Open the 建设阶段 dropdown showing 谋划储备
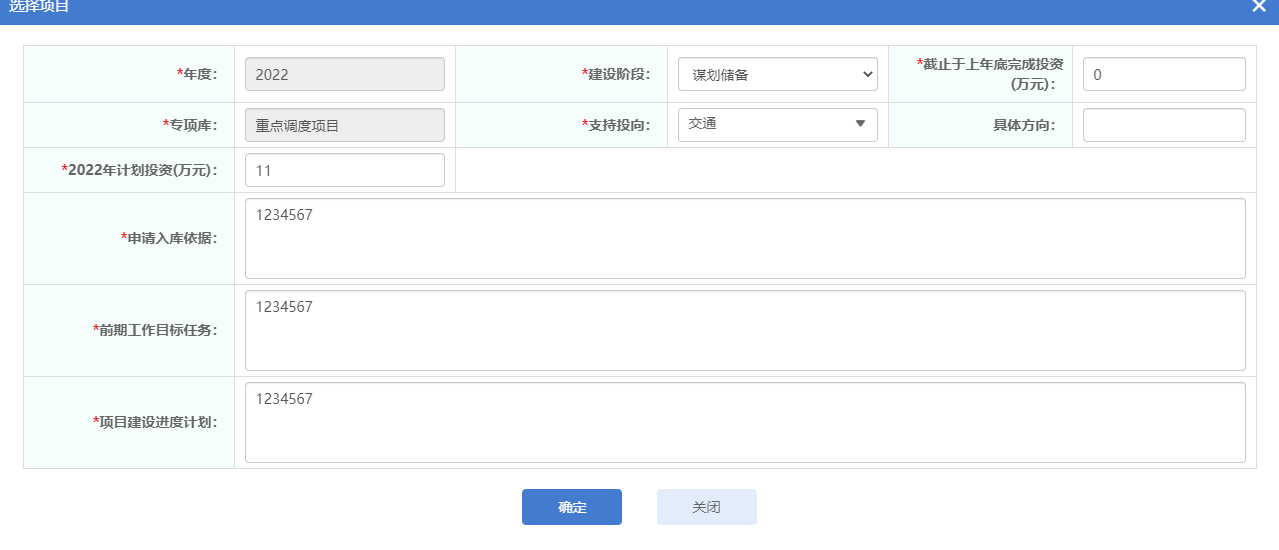The height and width of the screenshot is (550, 1279). [777, 74]
